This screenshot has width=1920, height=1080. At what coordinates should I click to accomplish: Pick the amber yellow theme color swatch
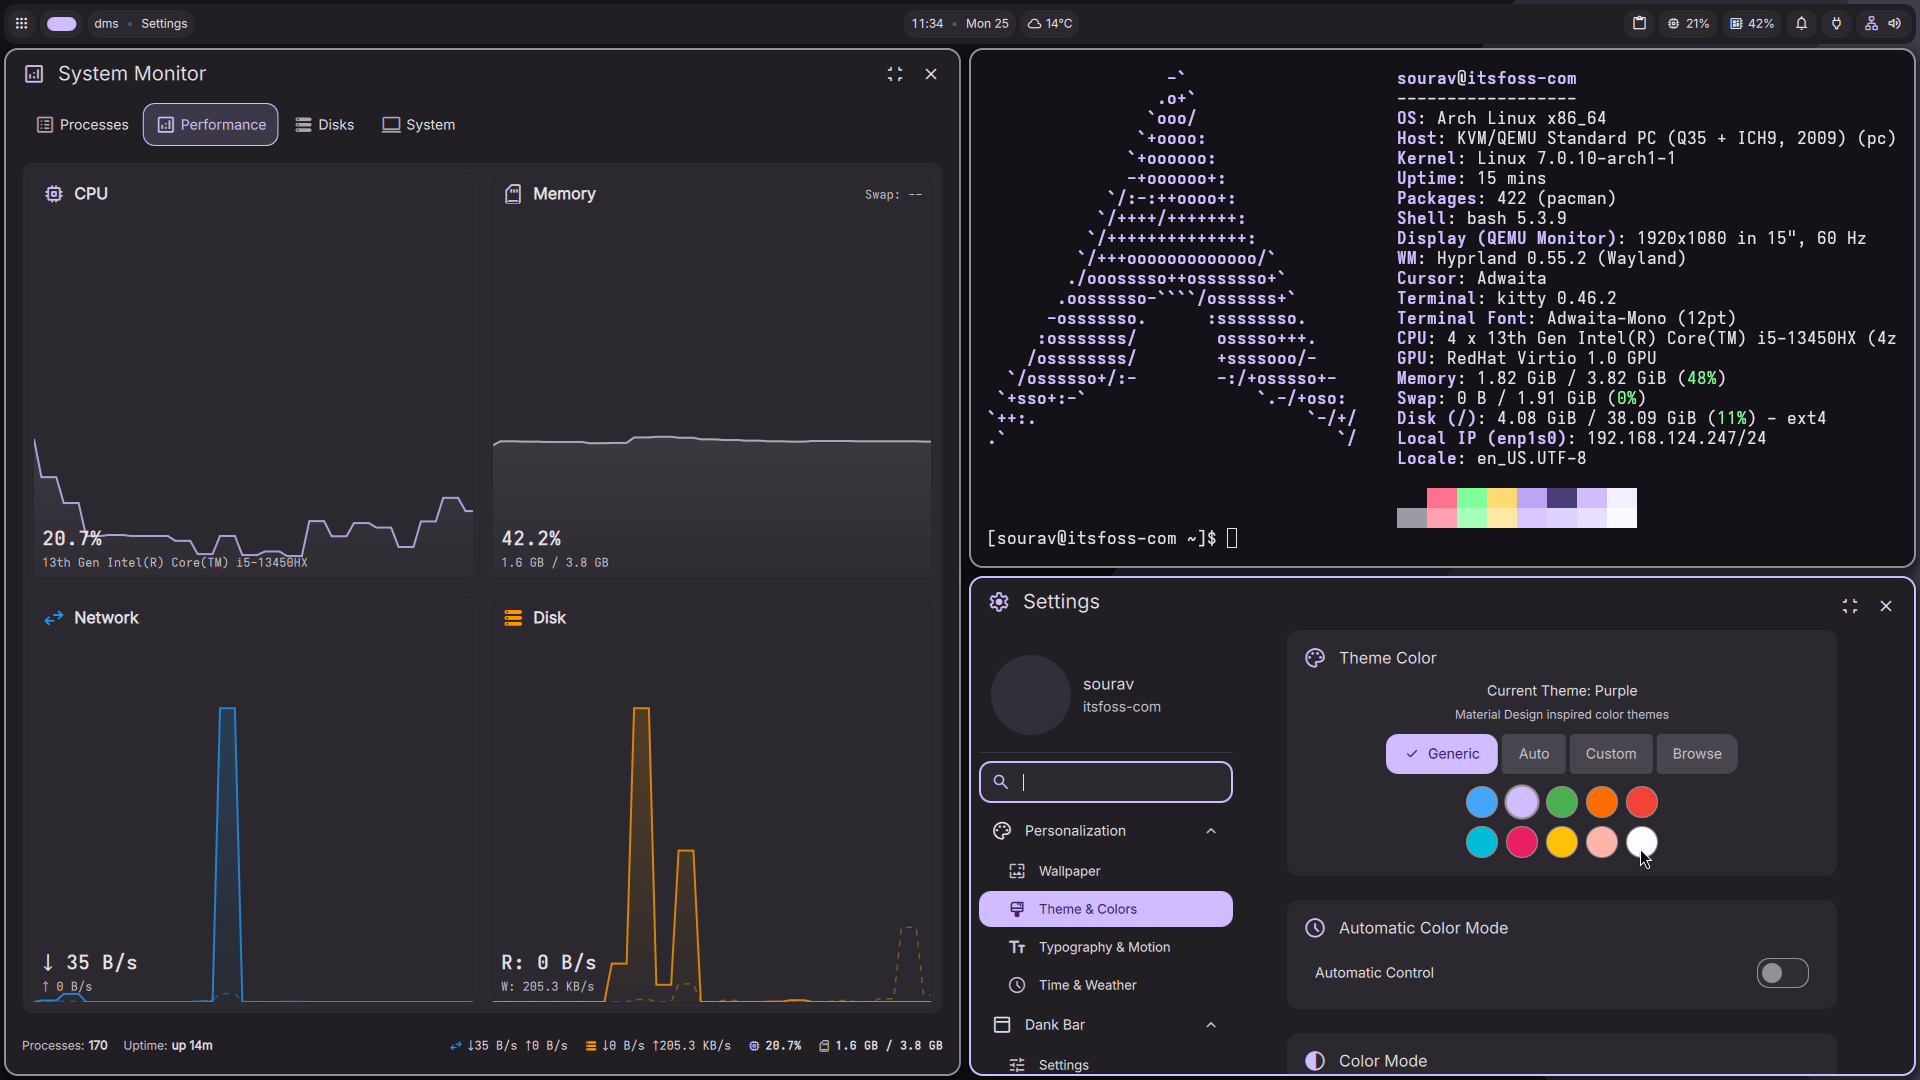click(x=1562, y=842)
